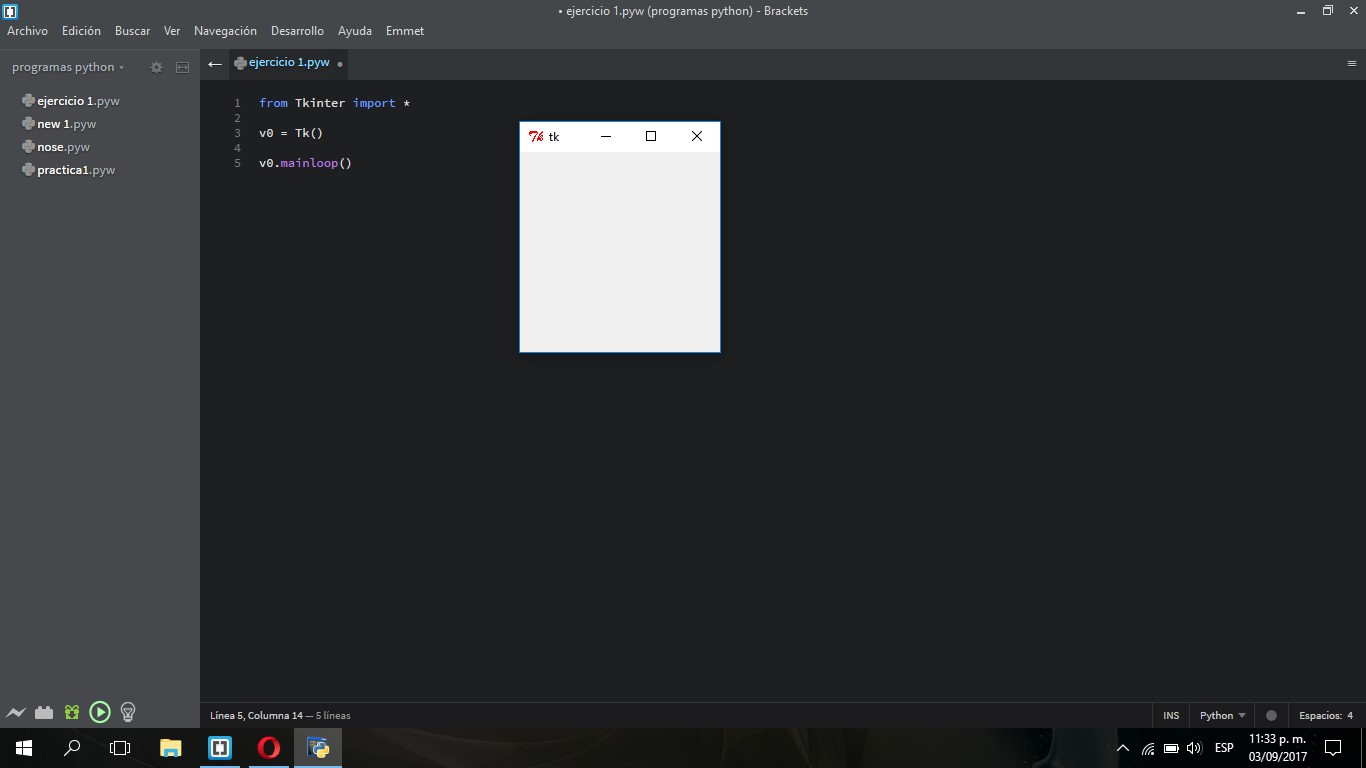Click the Brackets app icon in title bar

[11, 11]
